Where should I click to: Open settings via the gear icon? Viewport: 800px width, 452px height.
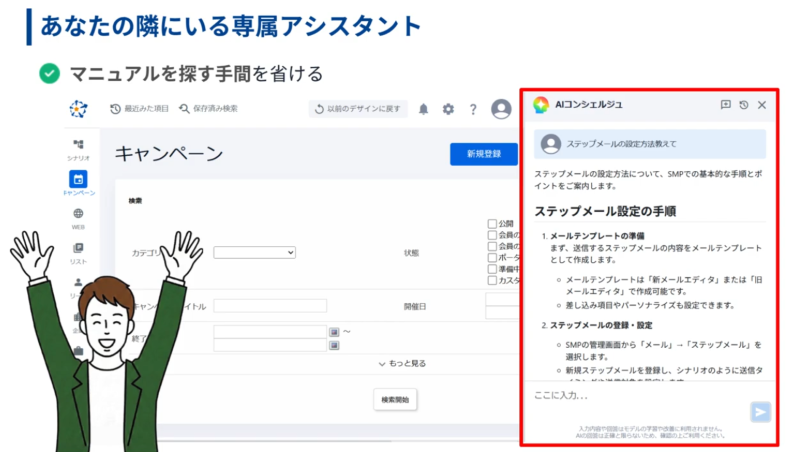[448, 109]
